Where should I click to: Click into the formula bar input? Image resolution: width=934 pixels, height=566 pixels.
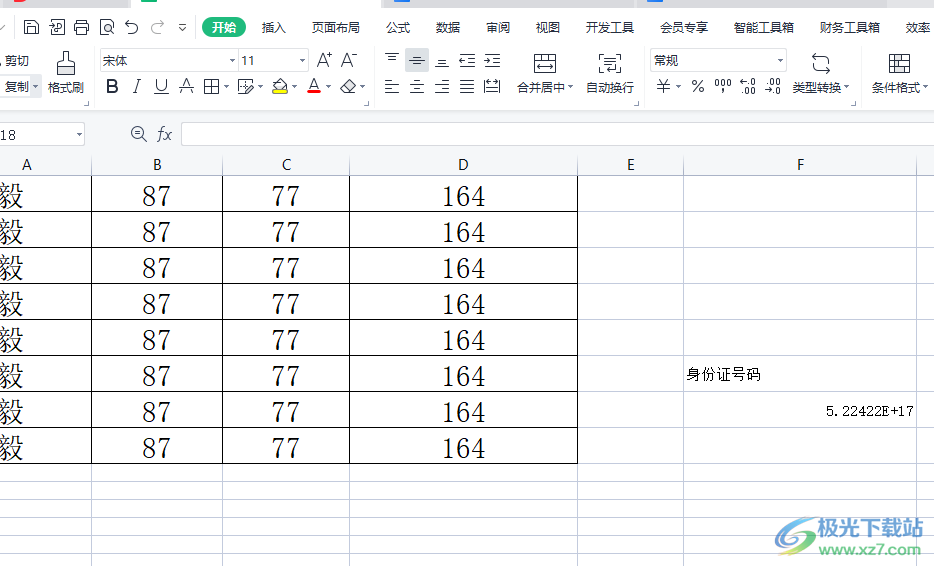click(x=558, y=134)
